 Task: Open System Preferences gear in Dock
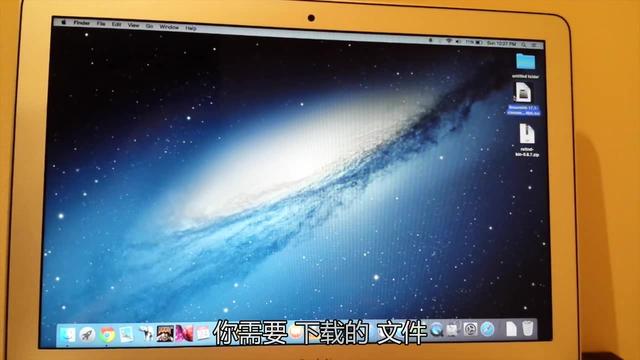tap(470, 329)
